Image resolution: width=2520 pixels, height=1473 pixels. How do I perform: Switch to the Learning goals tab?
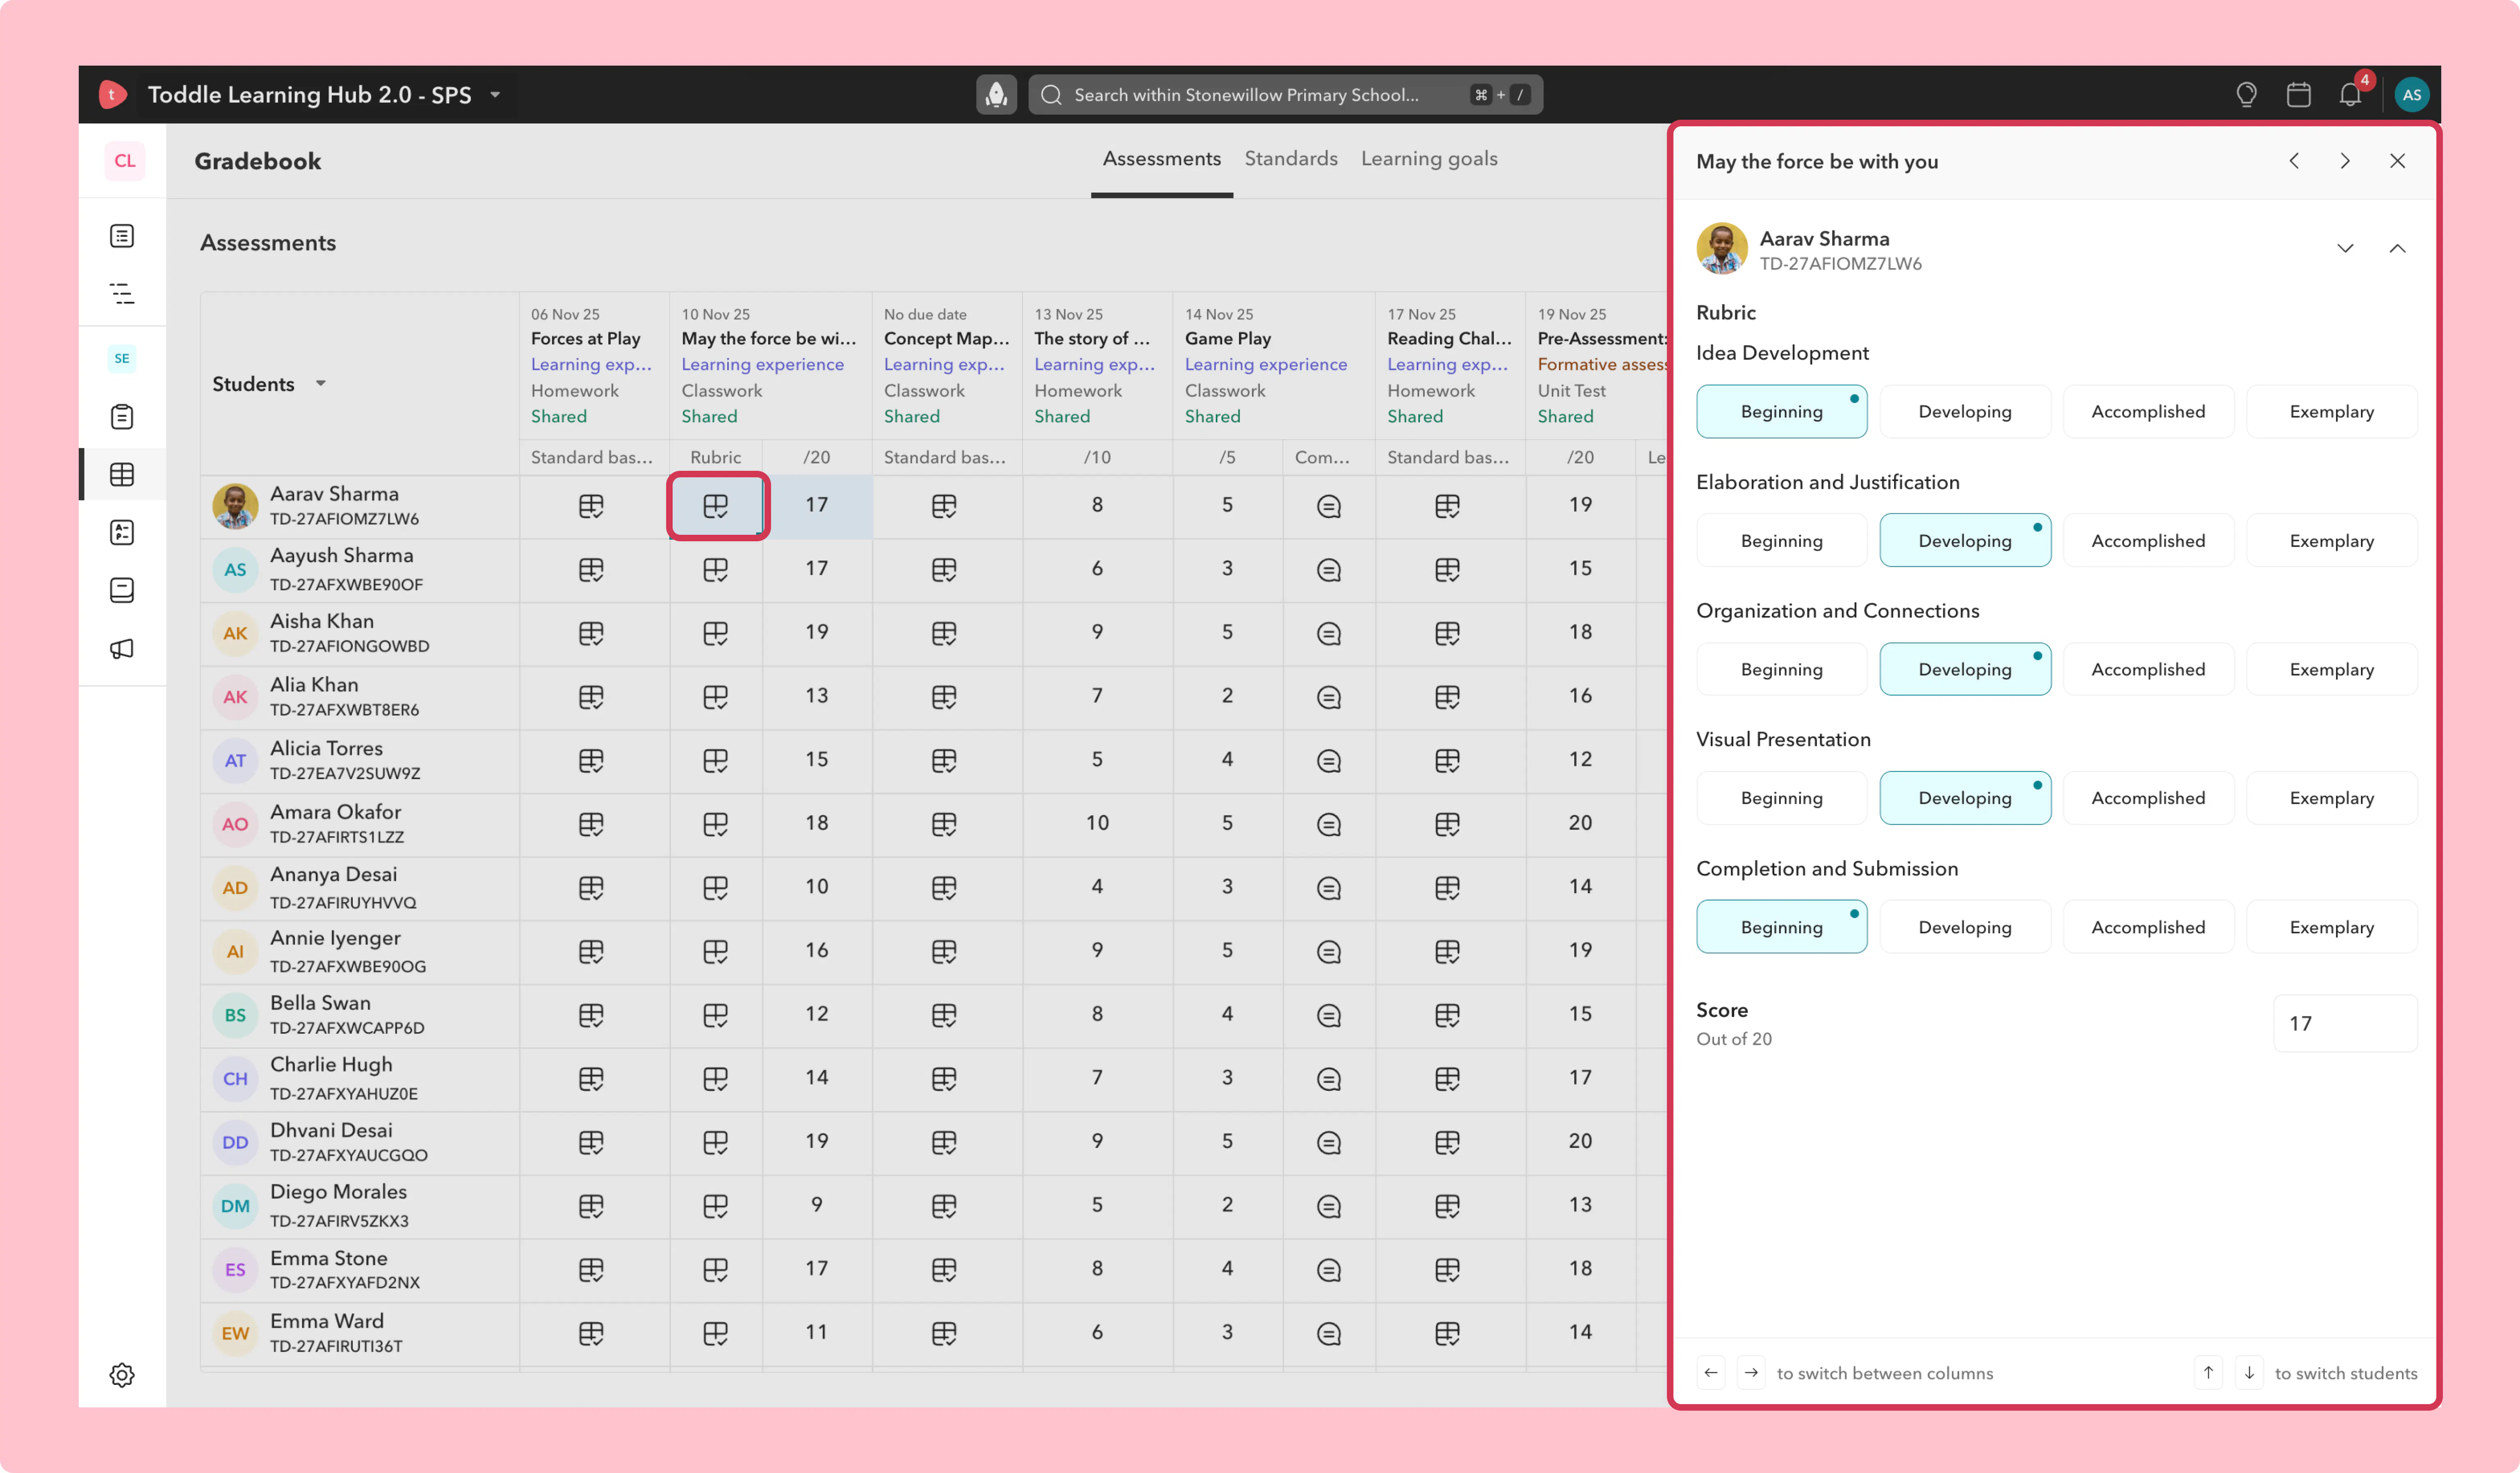point(1428,159)
